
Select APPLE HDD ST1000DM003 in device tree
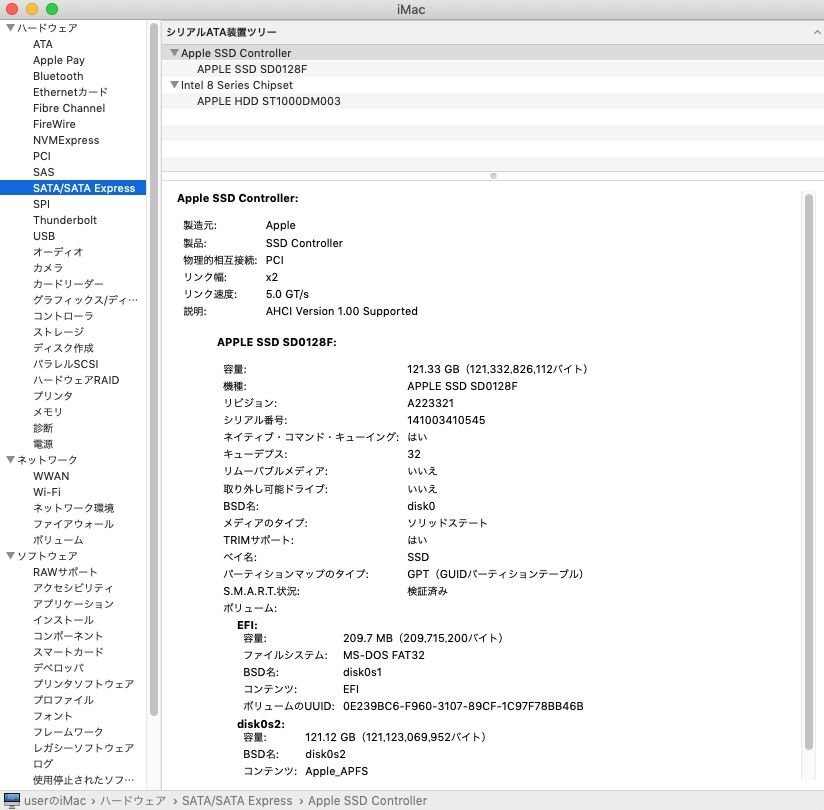pyautogui.click(x=268, y=101)
